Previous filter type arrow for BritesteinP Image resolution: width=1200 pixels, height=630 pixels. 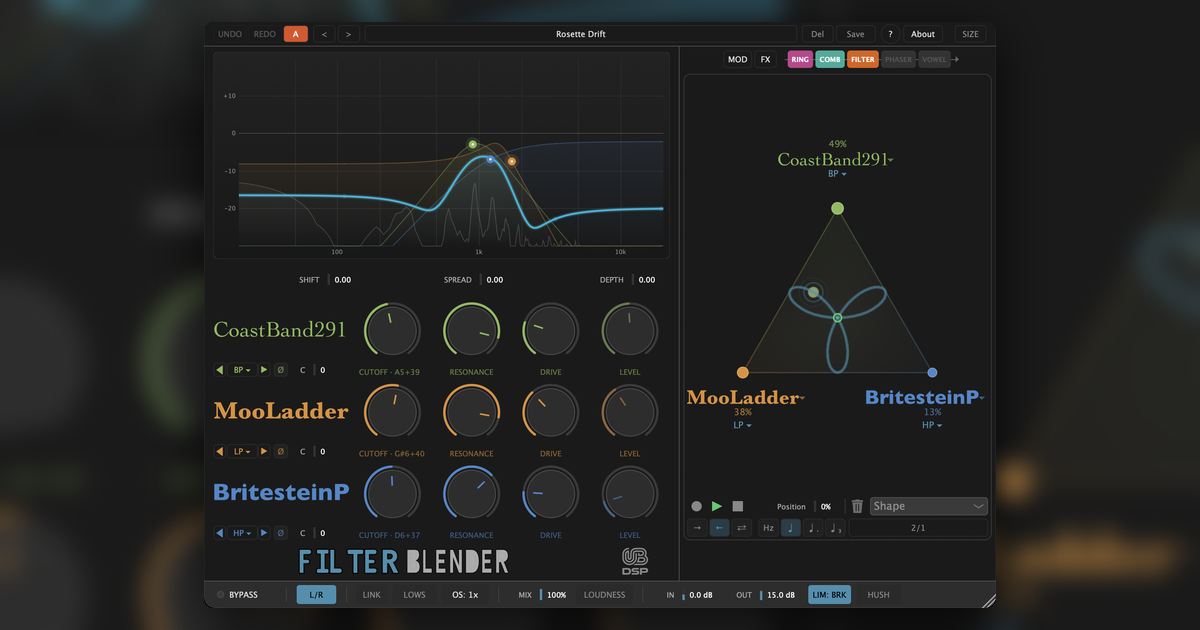click(220, 533)
